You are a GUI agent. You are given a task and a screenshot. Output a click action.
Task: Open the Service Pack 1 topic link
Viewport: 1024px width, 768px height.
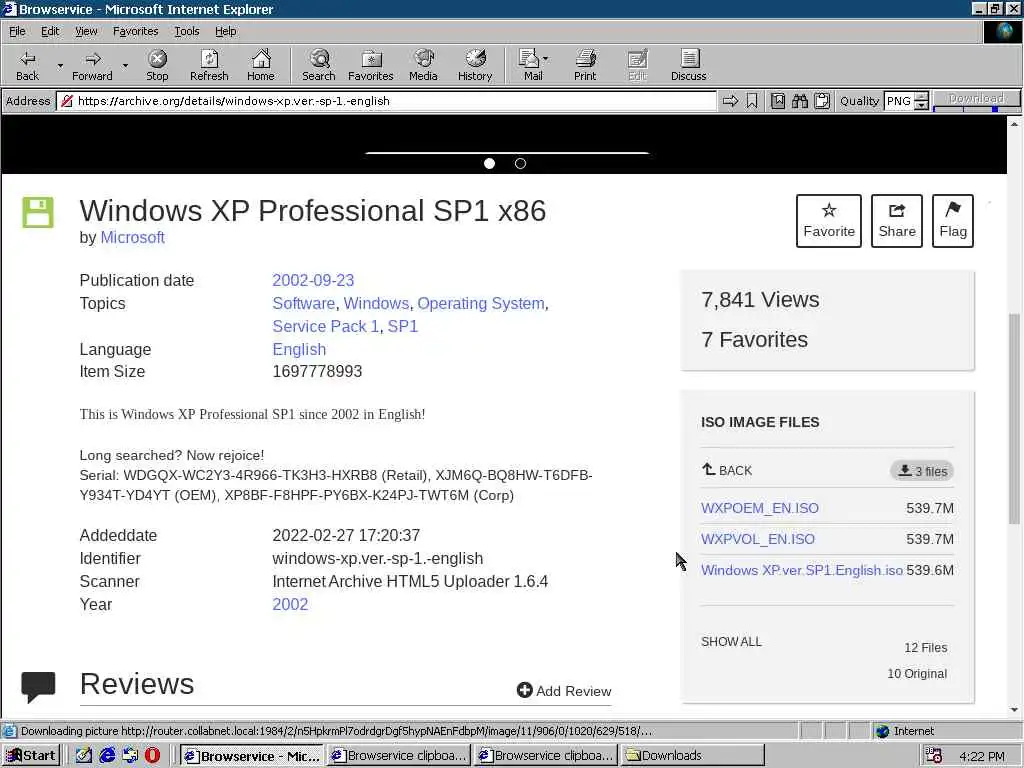click(325, 326)
